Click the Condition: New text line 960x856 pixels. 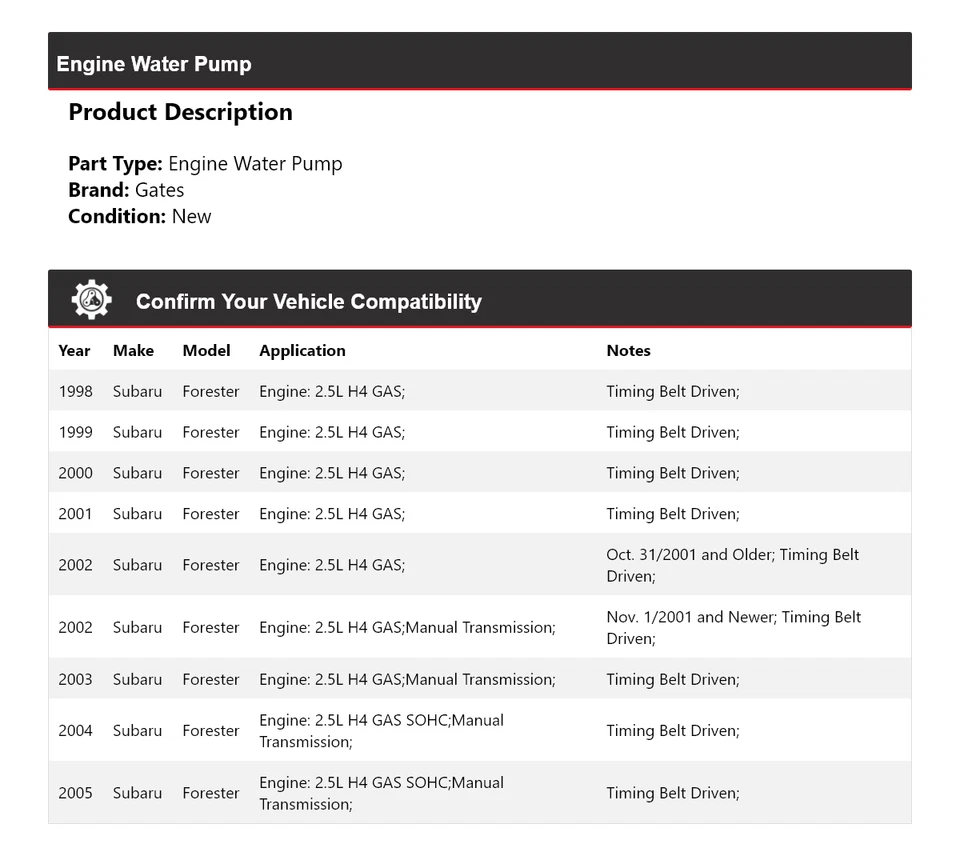(x=140, y=216)
